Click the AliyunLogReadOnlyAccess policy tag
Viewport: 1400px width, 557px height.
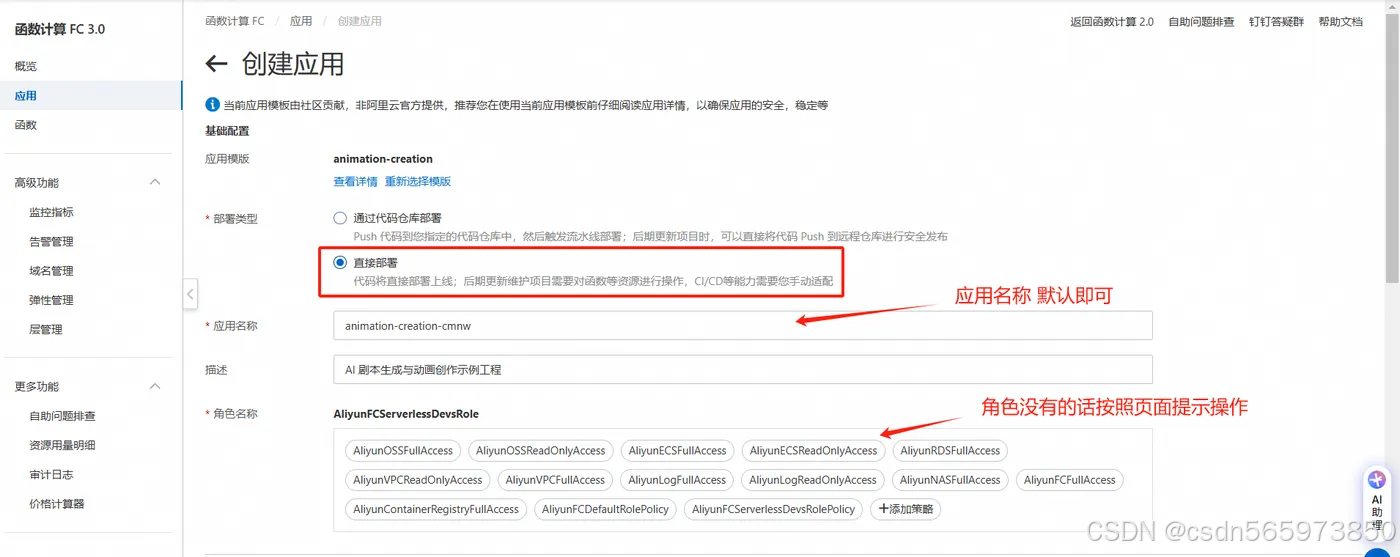pyautogui.click(x=813, y=480)
